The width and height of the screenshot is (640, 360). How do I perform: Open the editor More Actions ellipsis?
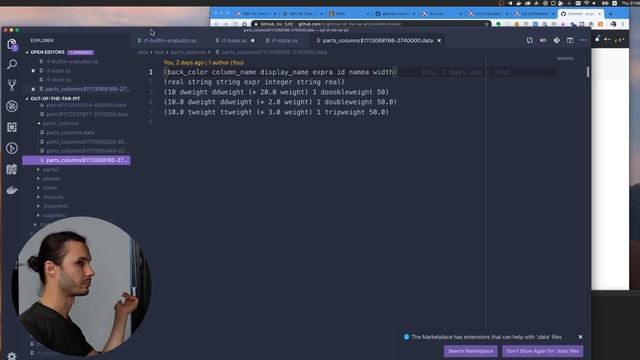click(x=583, y=40)
